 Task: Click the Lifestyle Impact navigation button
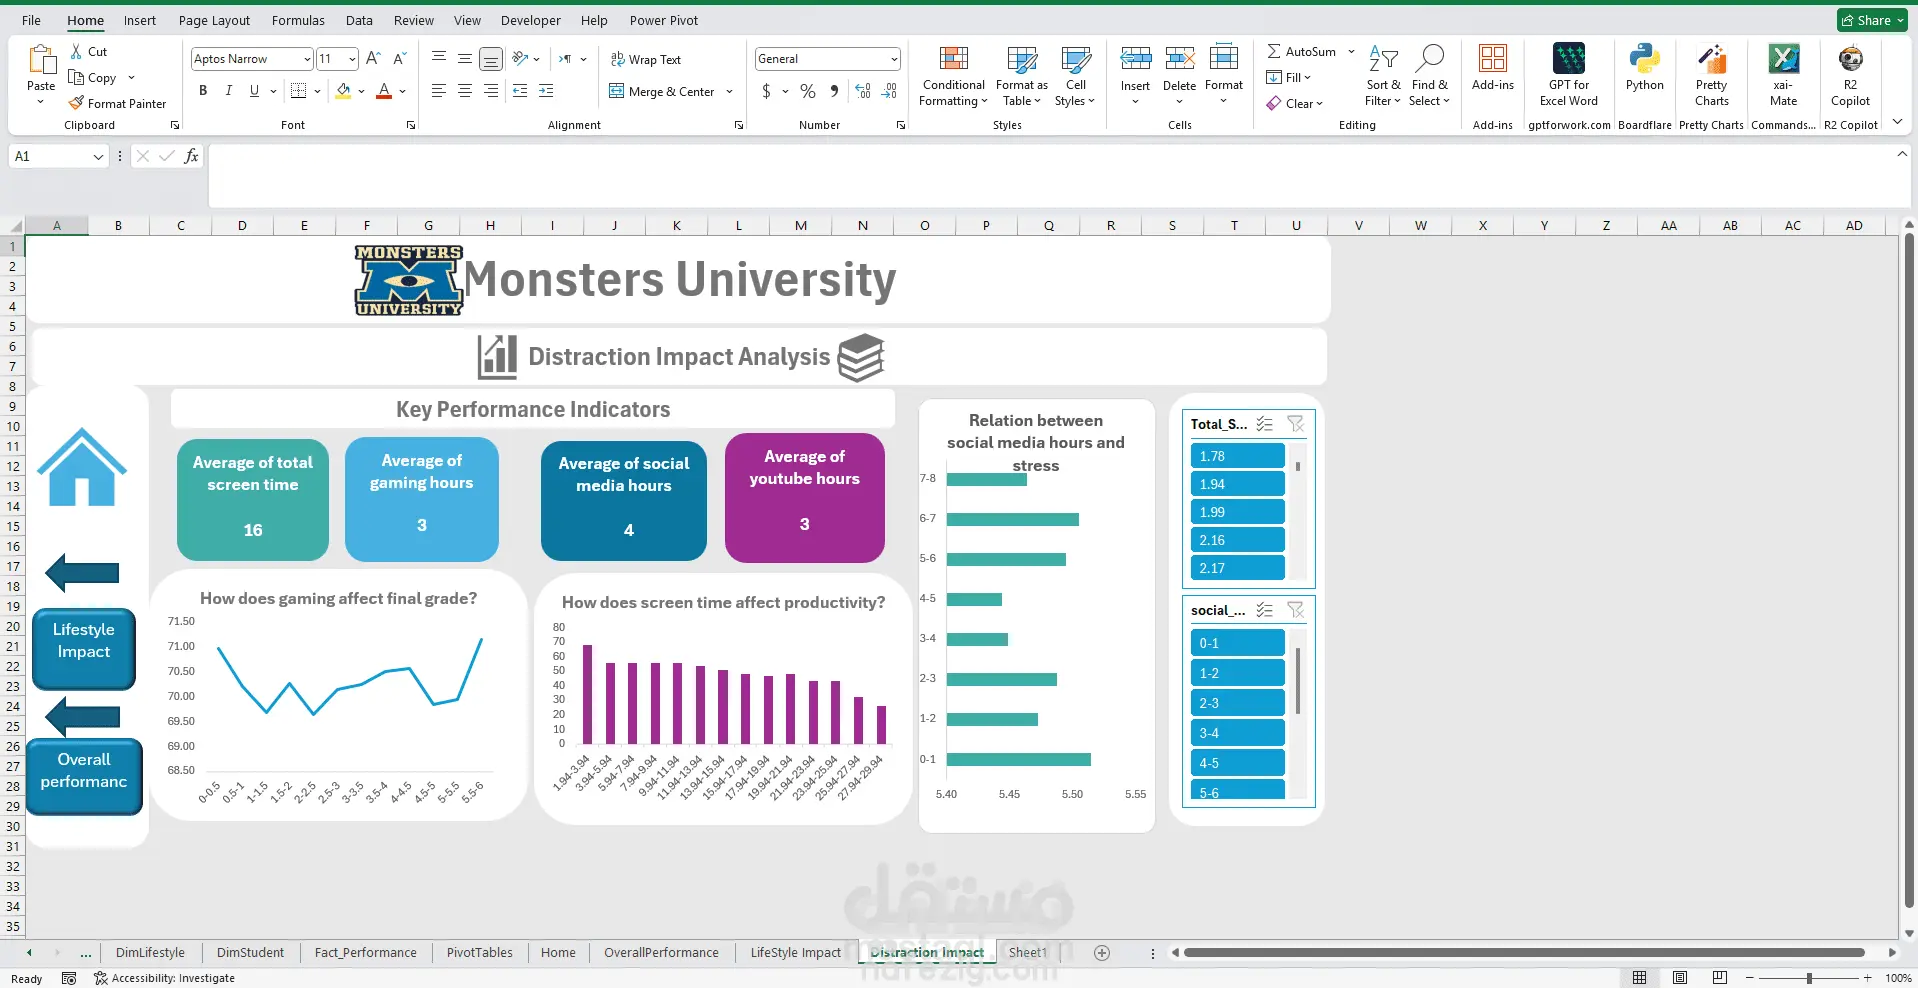pyautogui.click(x=84, y=649)
